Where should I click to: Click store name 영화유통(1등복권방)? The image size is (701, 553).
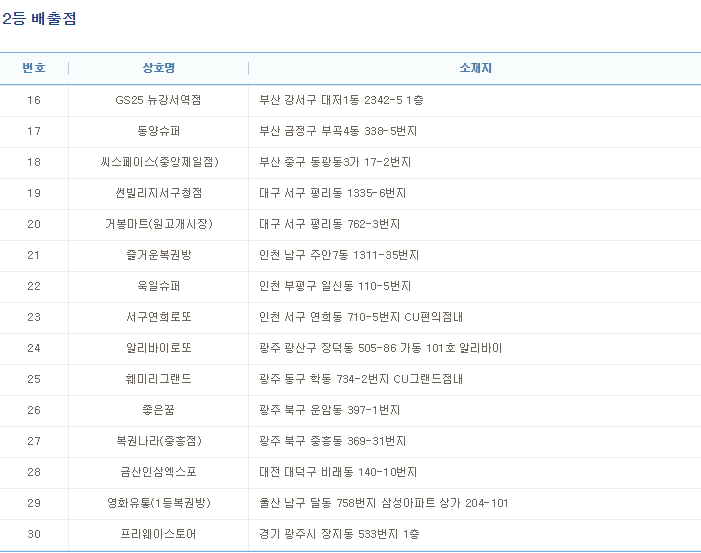pos(159,503)
